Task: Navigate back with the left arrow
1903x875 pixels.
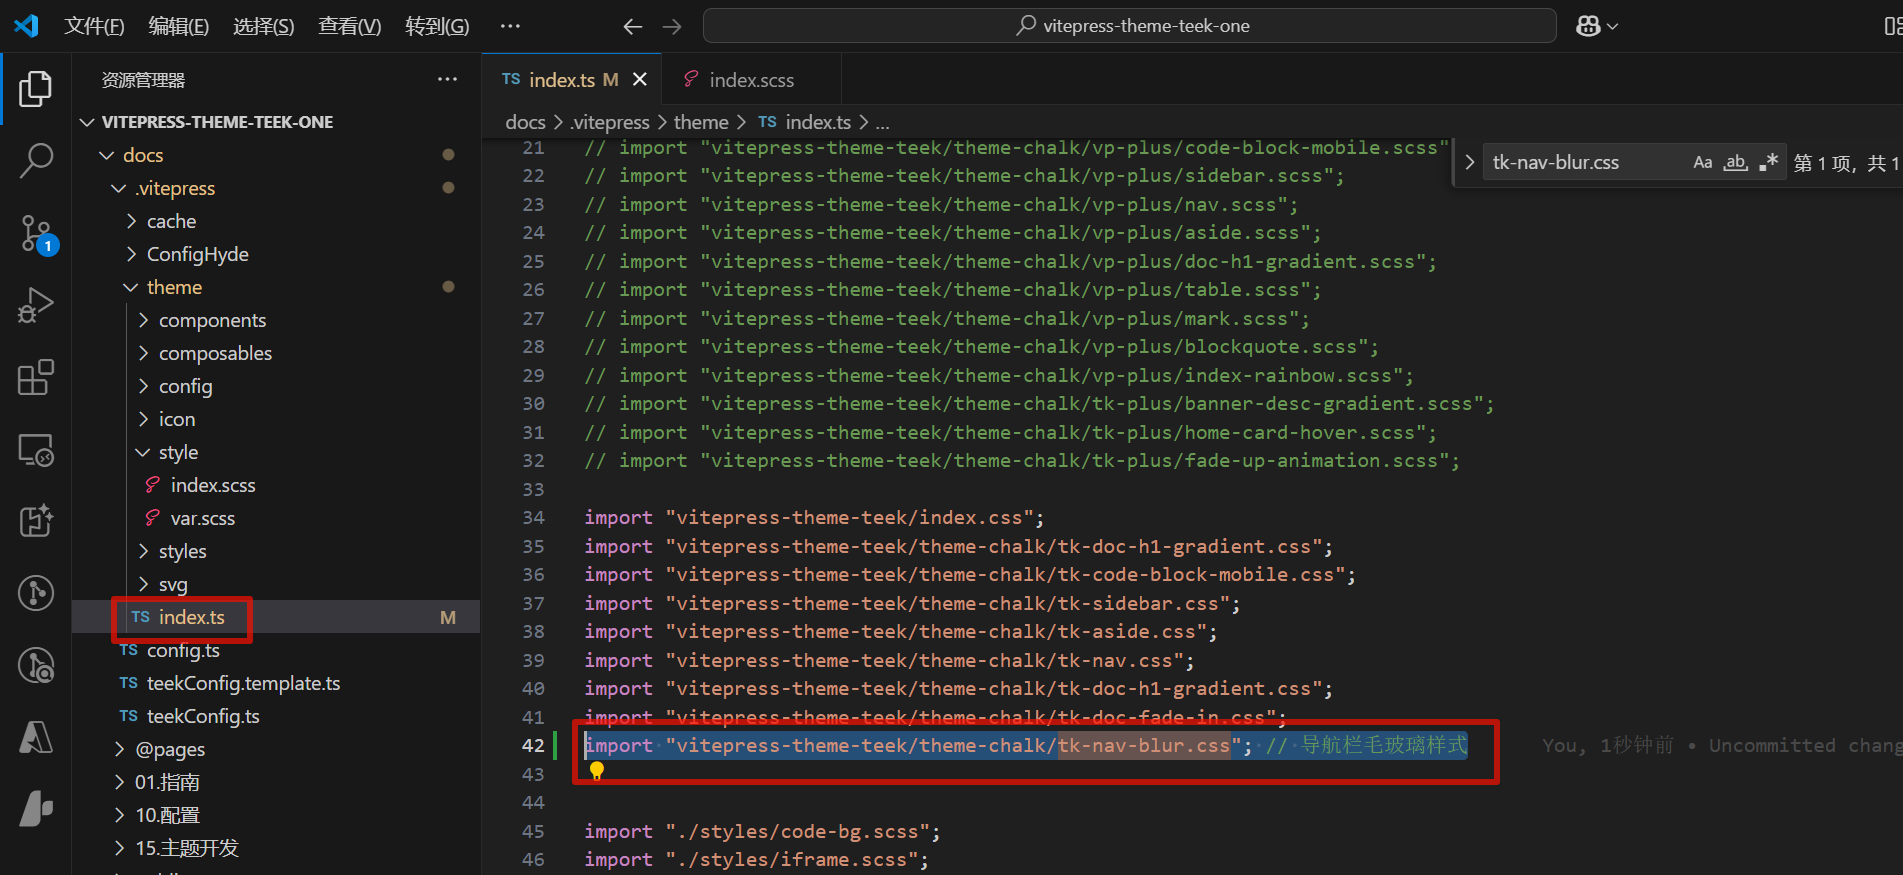Action: (x=632, y=26)
